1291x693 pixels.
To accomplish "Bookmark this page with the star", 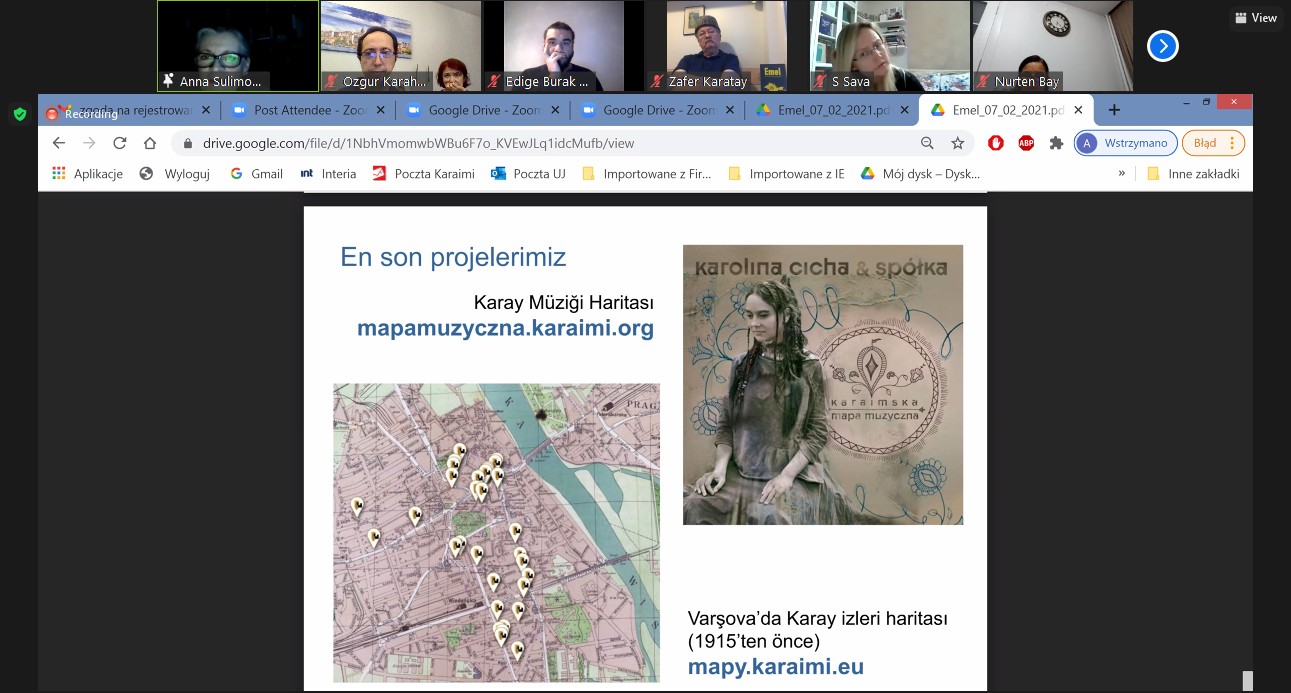I will pos(957,143).
